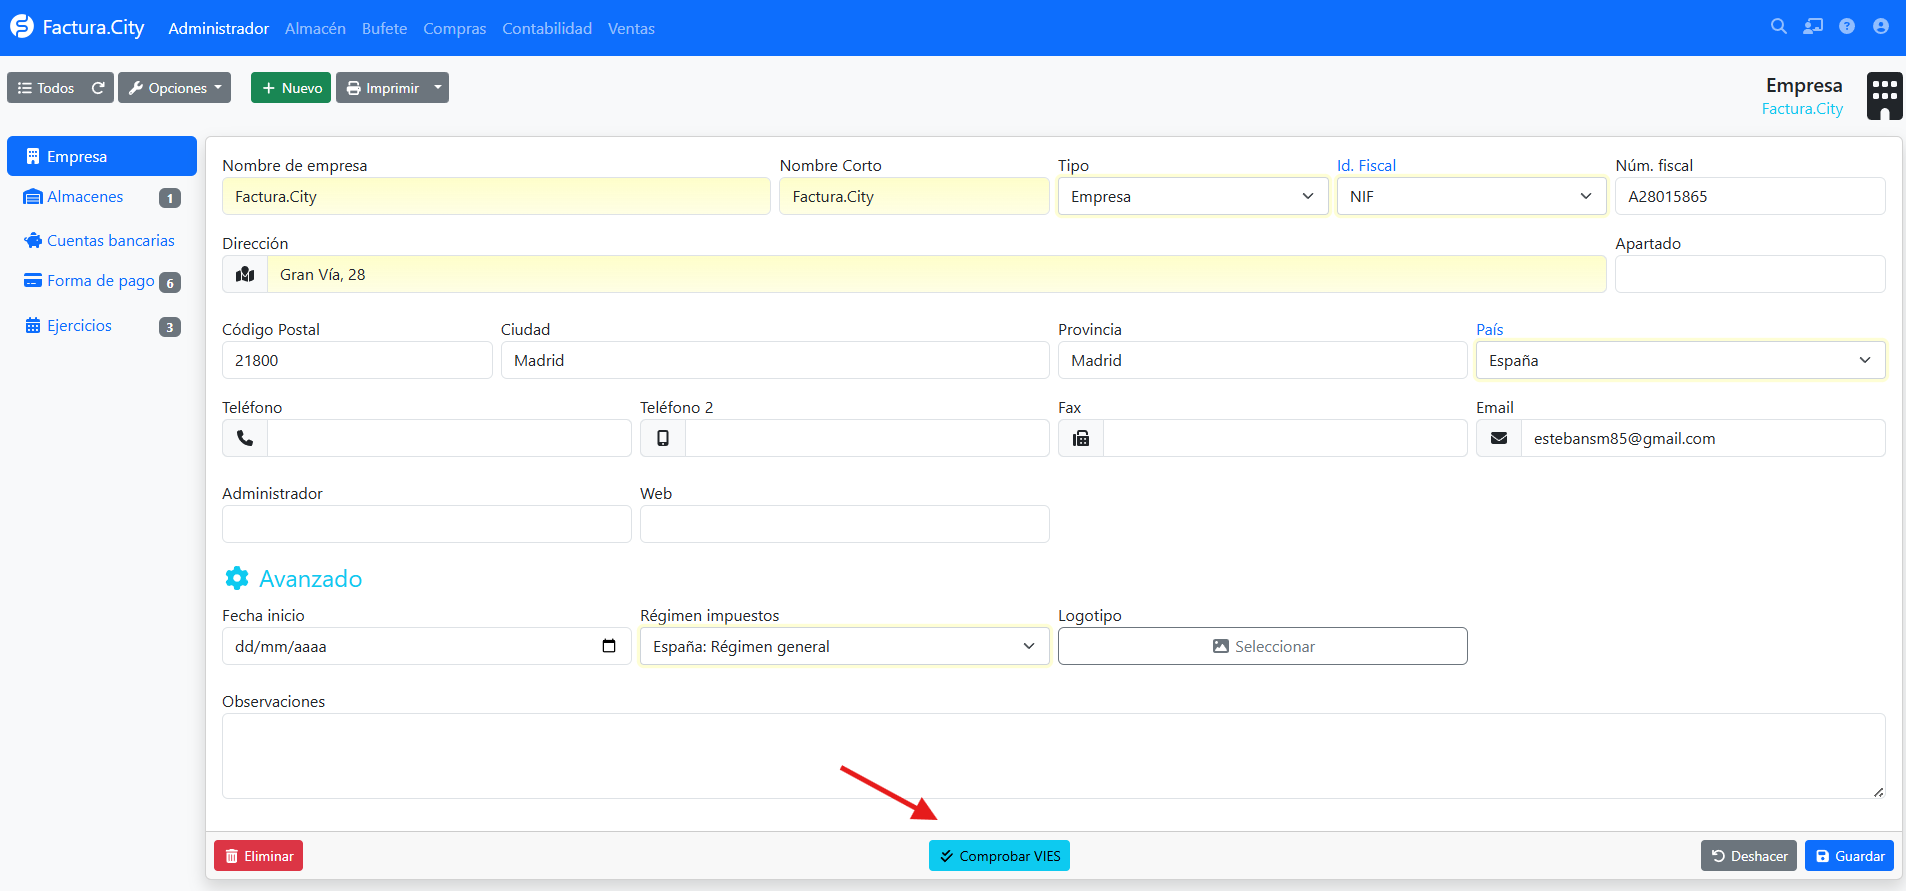Click the Observaciones text area
Image resolution: width=1906 pixels, height=891 pixels.
1053,756
